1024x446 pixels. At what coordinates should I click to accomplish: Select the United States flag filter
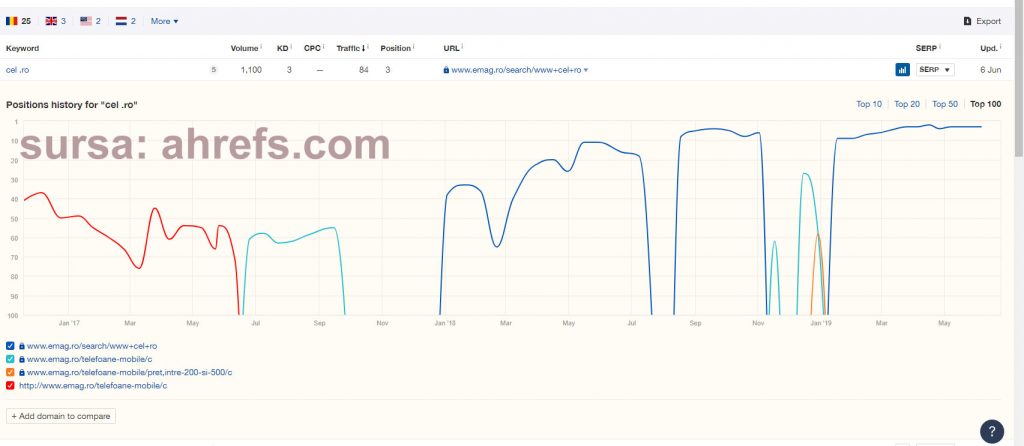(x=91, y=20)
